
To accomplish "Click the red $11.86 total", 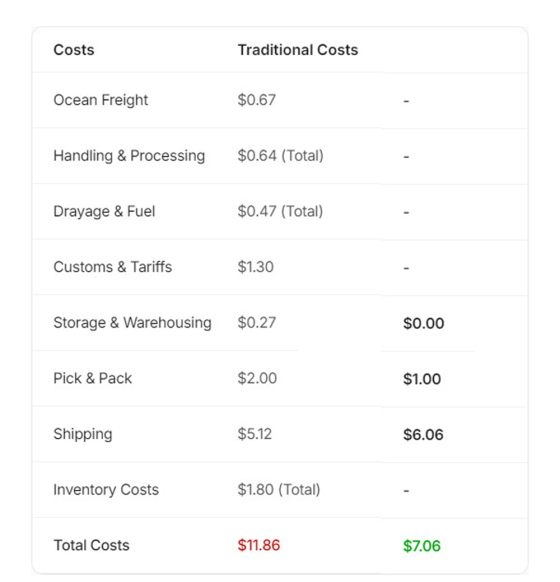I will pyautogui.click(x=259, y=545).
